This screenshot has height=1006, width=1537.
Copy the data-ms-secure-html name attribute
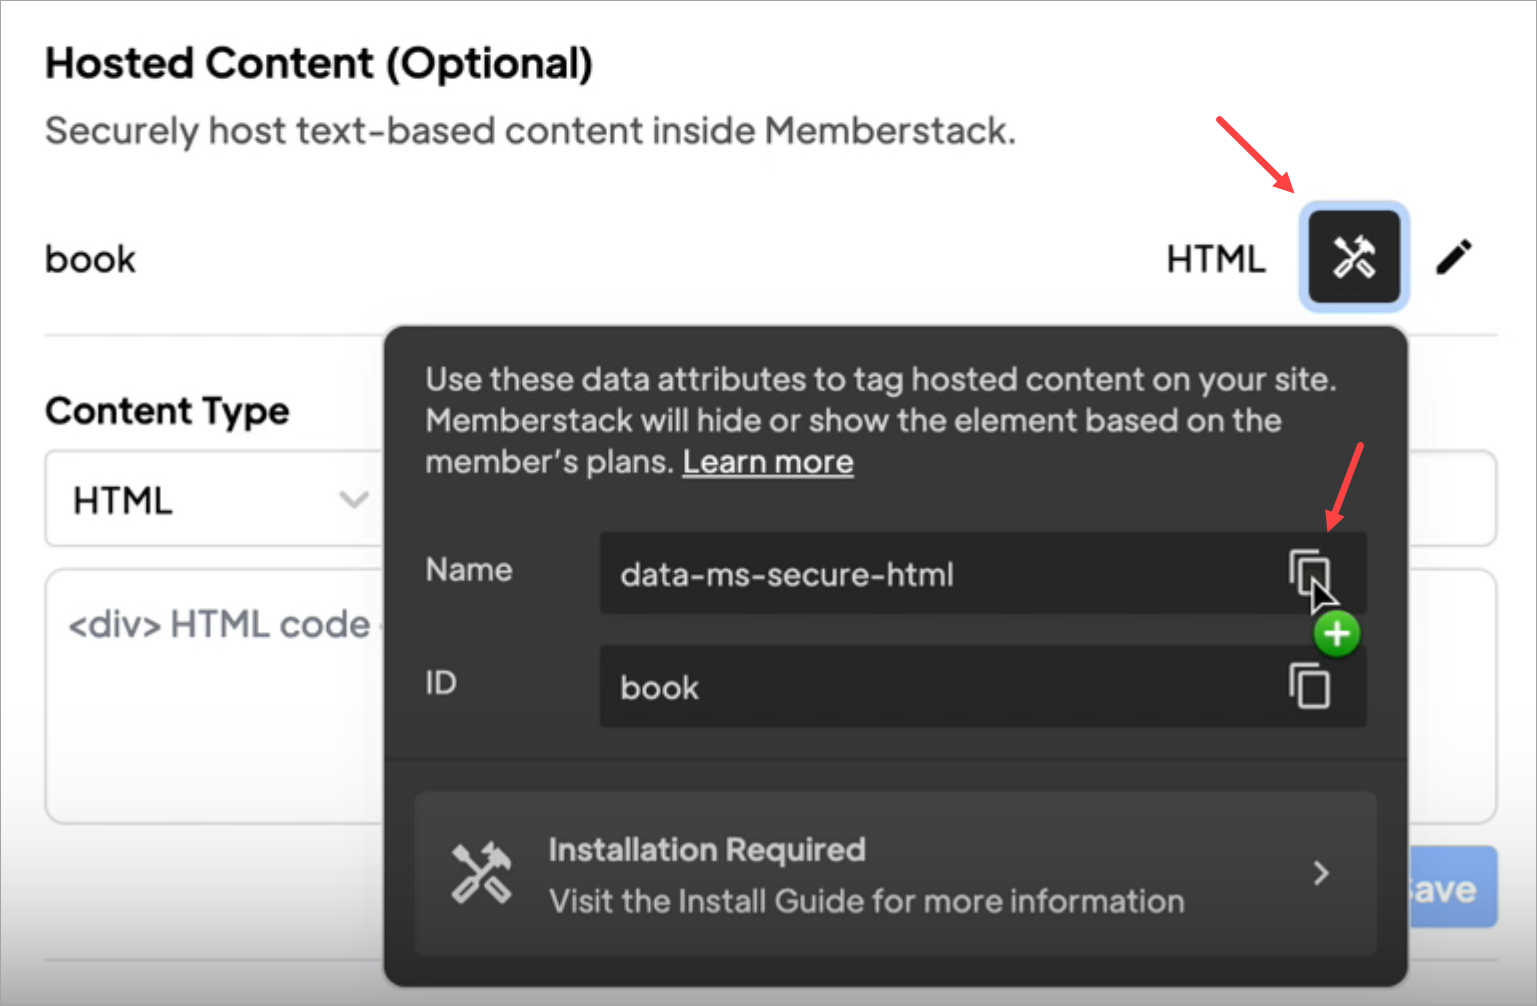[1309, 573]
